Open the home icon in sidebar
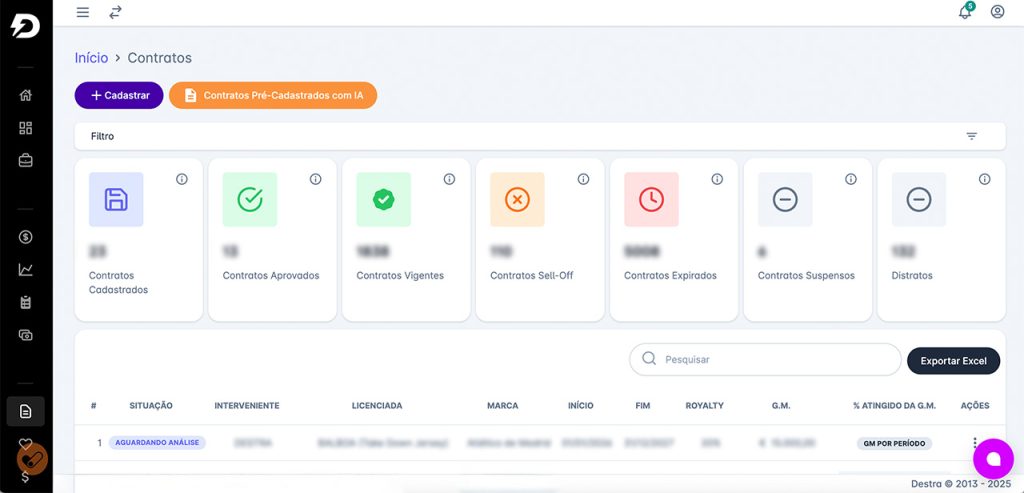This screenshot has width=1024, height=493. pos(26,96)
